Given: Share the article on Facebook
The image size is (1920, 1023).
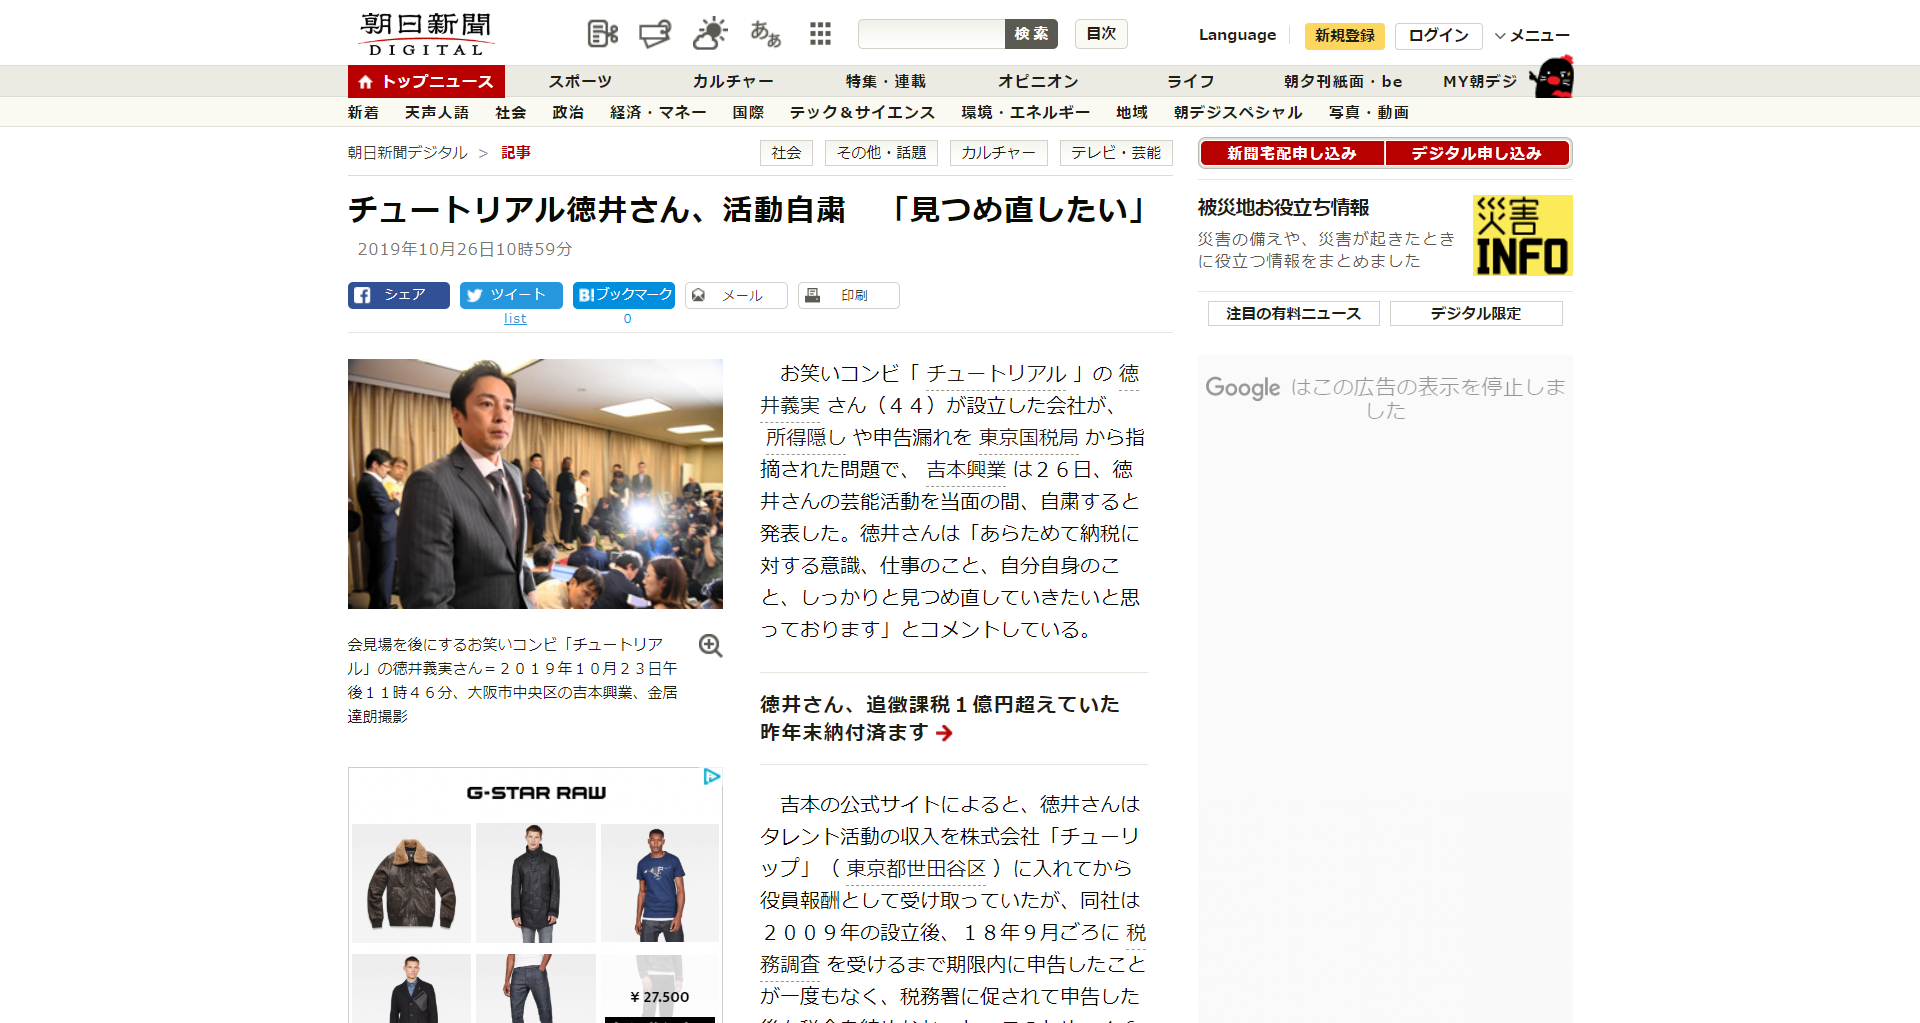Looking at the screenshot, I should (x=398, y=295).
